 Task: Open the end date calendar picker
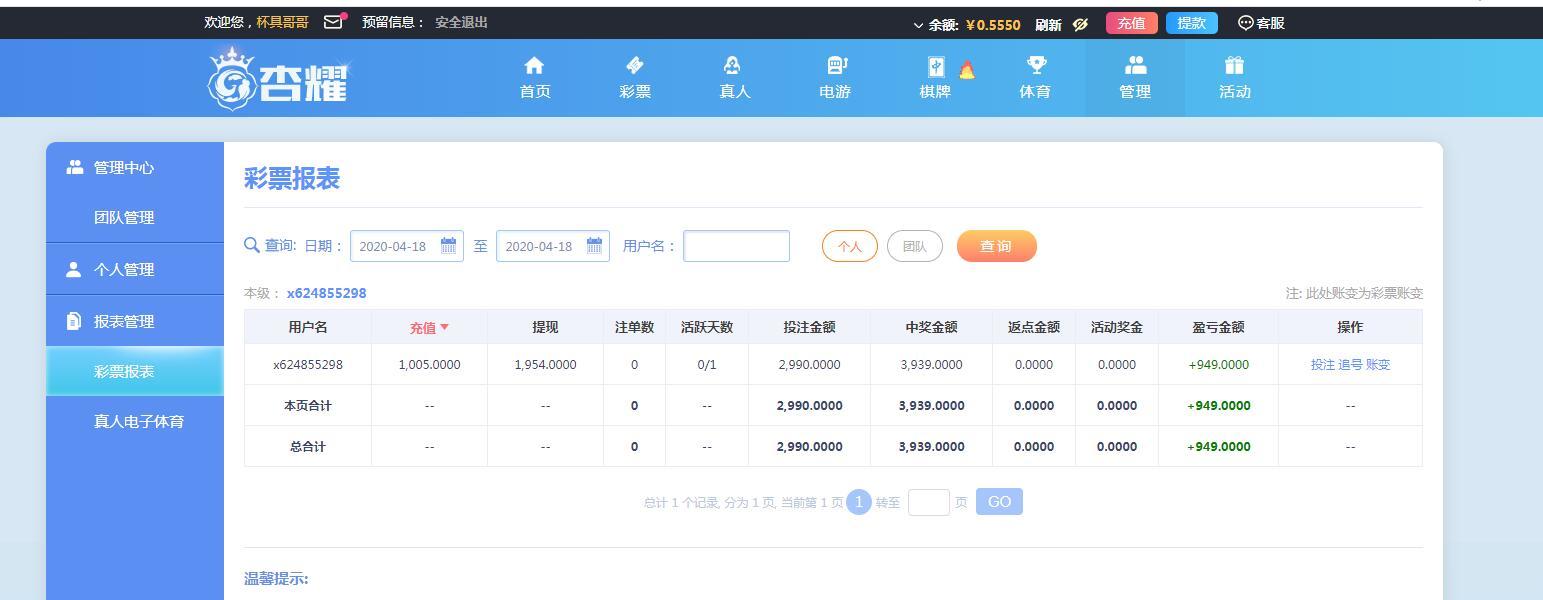594,245
